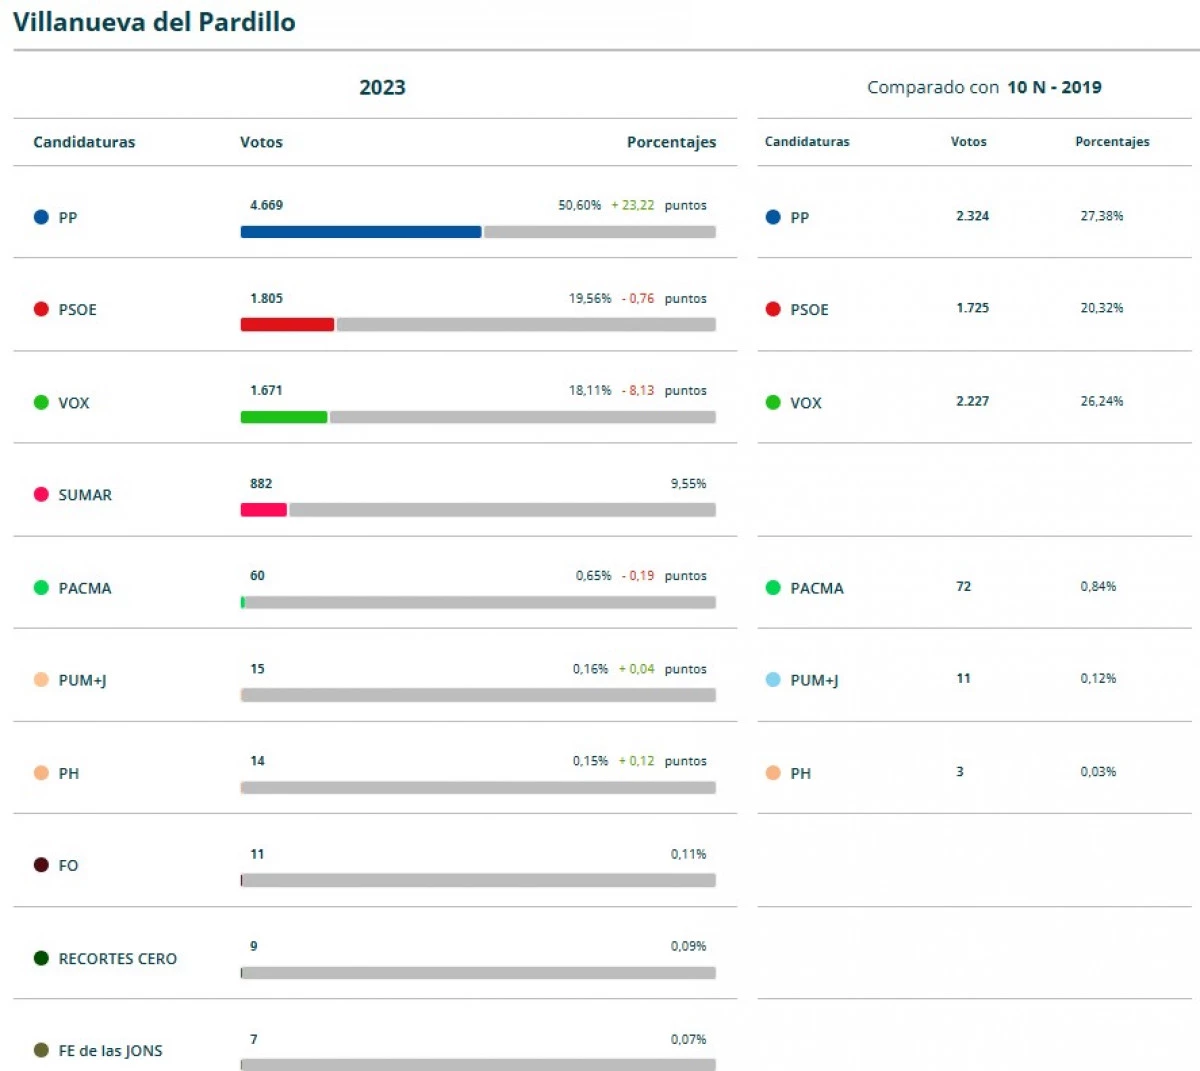Viewport: 1200px width, 1071px height.
Task: Click the red PSOE dot in the 2023 table
Action: pyautogui.click(x=41, y=309)
